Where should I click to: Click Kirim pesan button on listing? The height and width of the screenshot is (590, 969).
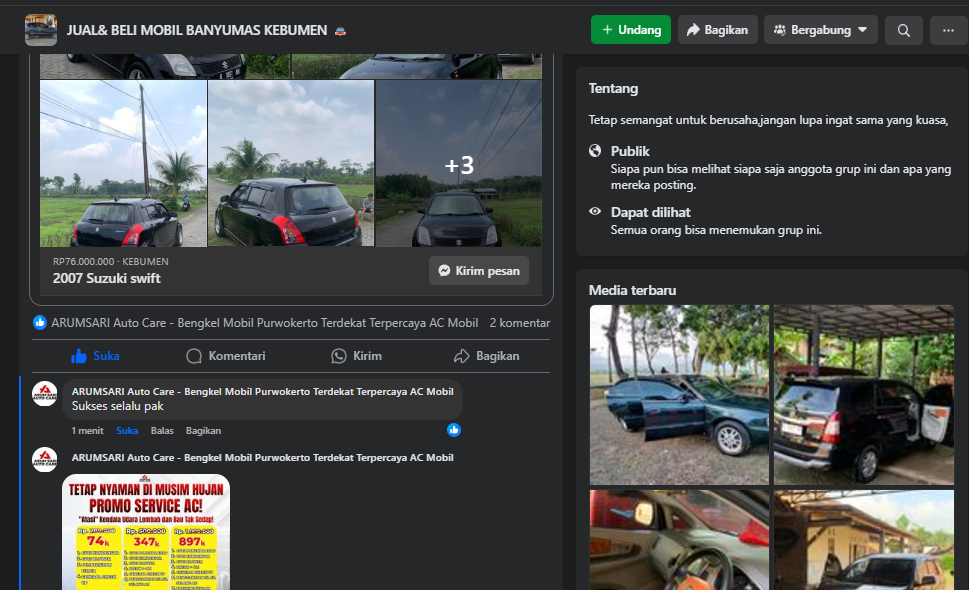pyautogui.click(x=479, y=271)
